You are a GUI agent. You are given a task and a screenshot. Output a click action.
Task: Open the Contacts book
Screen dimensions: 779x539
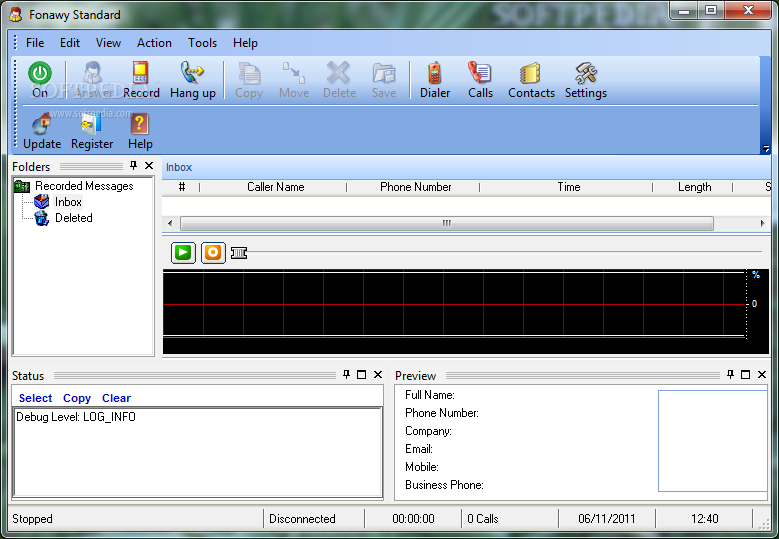531,79
